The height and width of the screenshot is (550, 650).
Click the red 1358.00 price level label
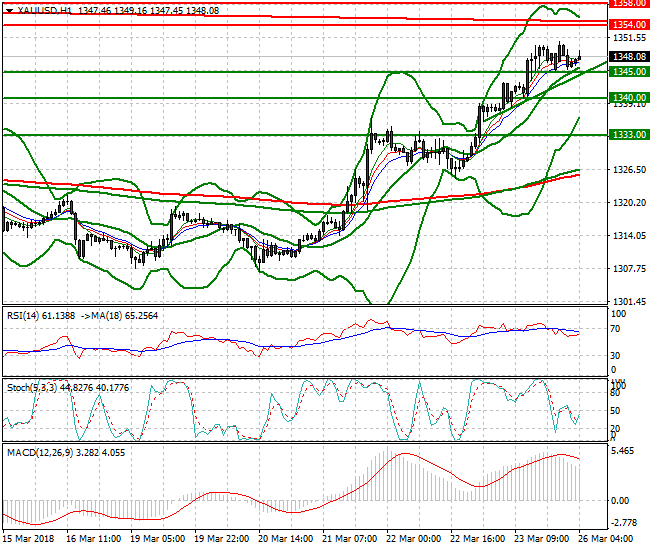pyautogui.click(x=629, y=3)
